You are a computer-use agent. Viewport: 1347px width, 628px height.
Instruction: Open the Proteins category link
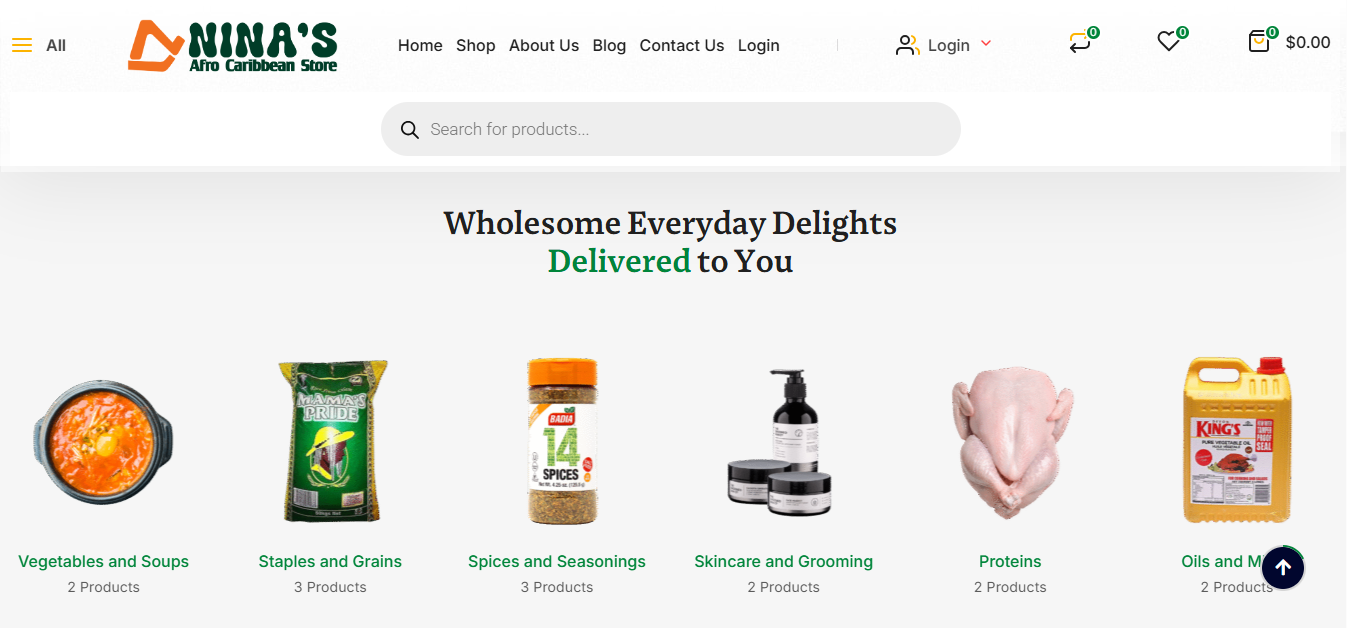pos(1010,561)
